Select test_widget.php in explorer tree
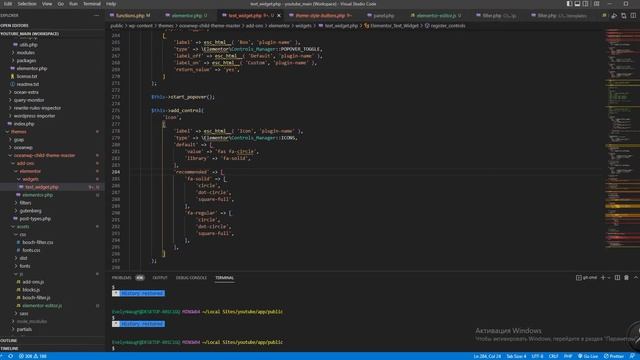The height and width of the screenshot is (360, 640). pos(42,187)
